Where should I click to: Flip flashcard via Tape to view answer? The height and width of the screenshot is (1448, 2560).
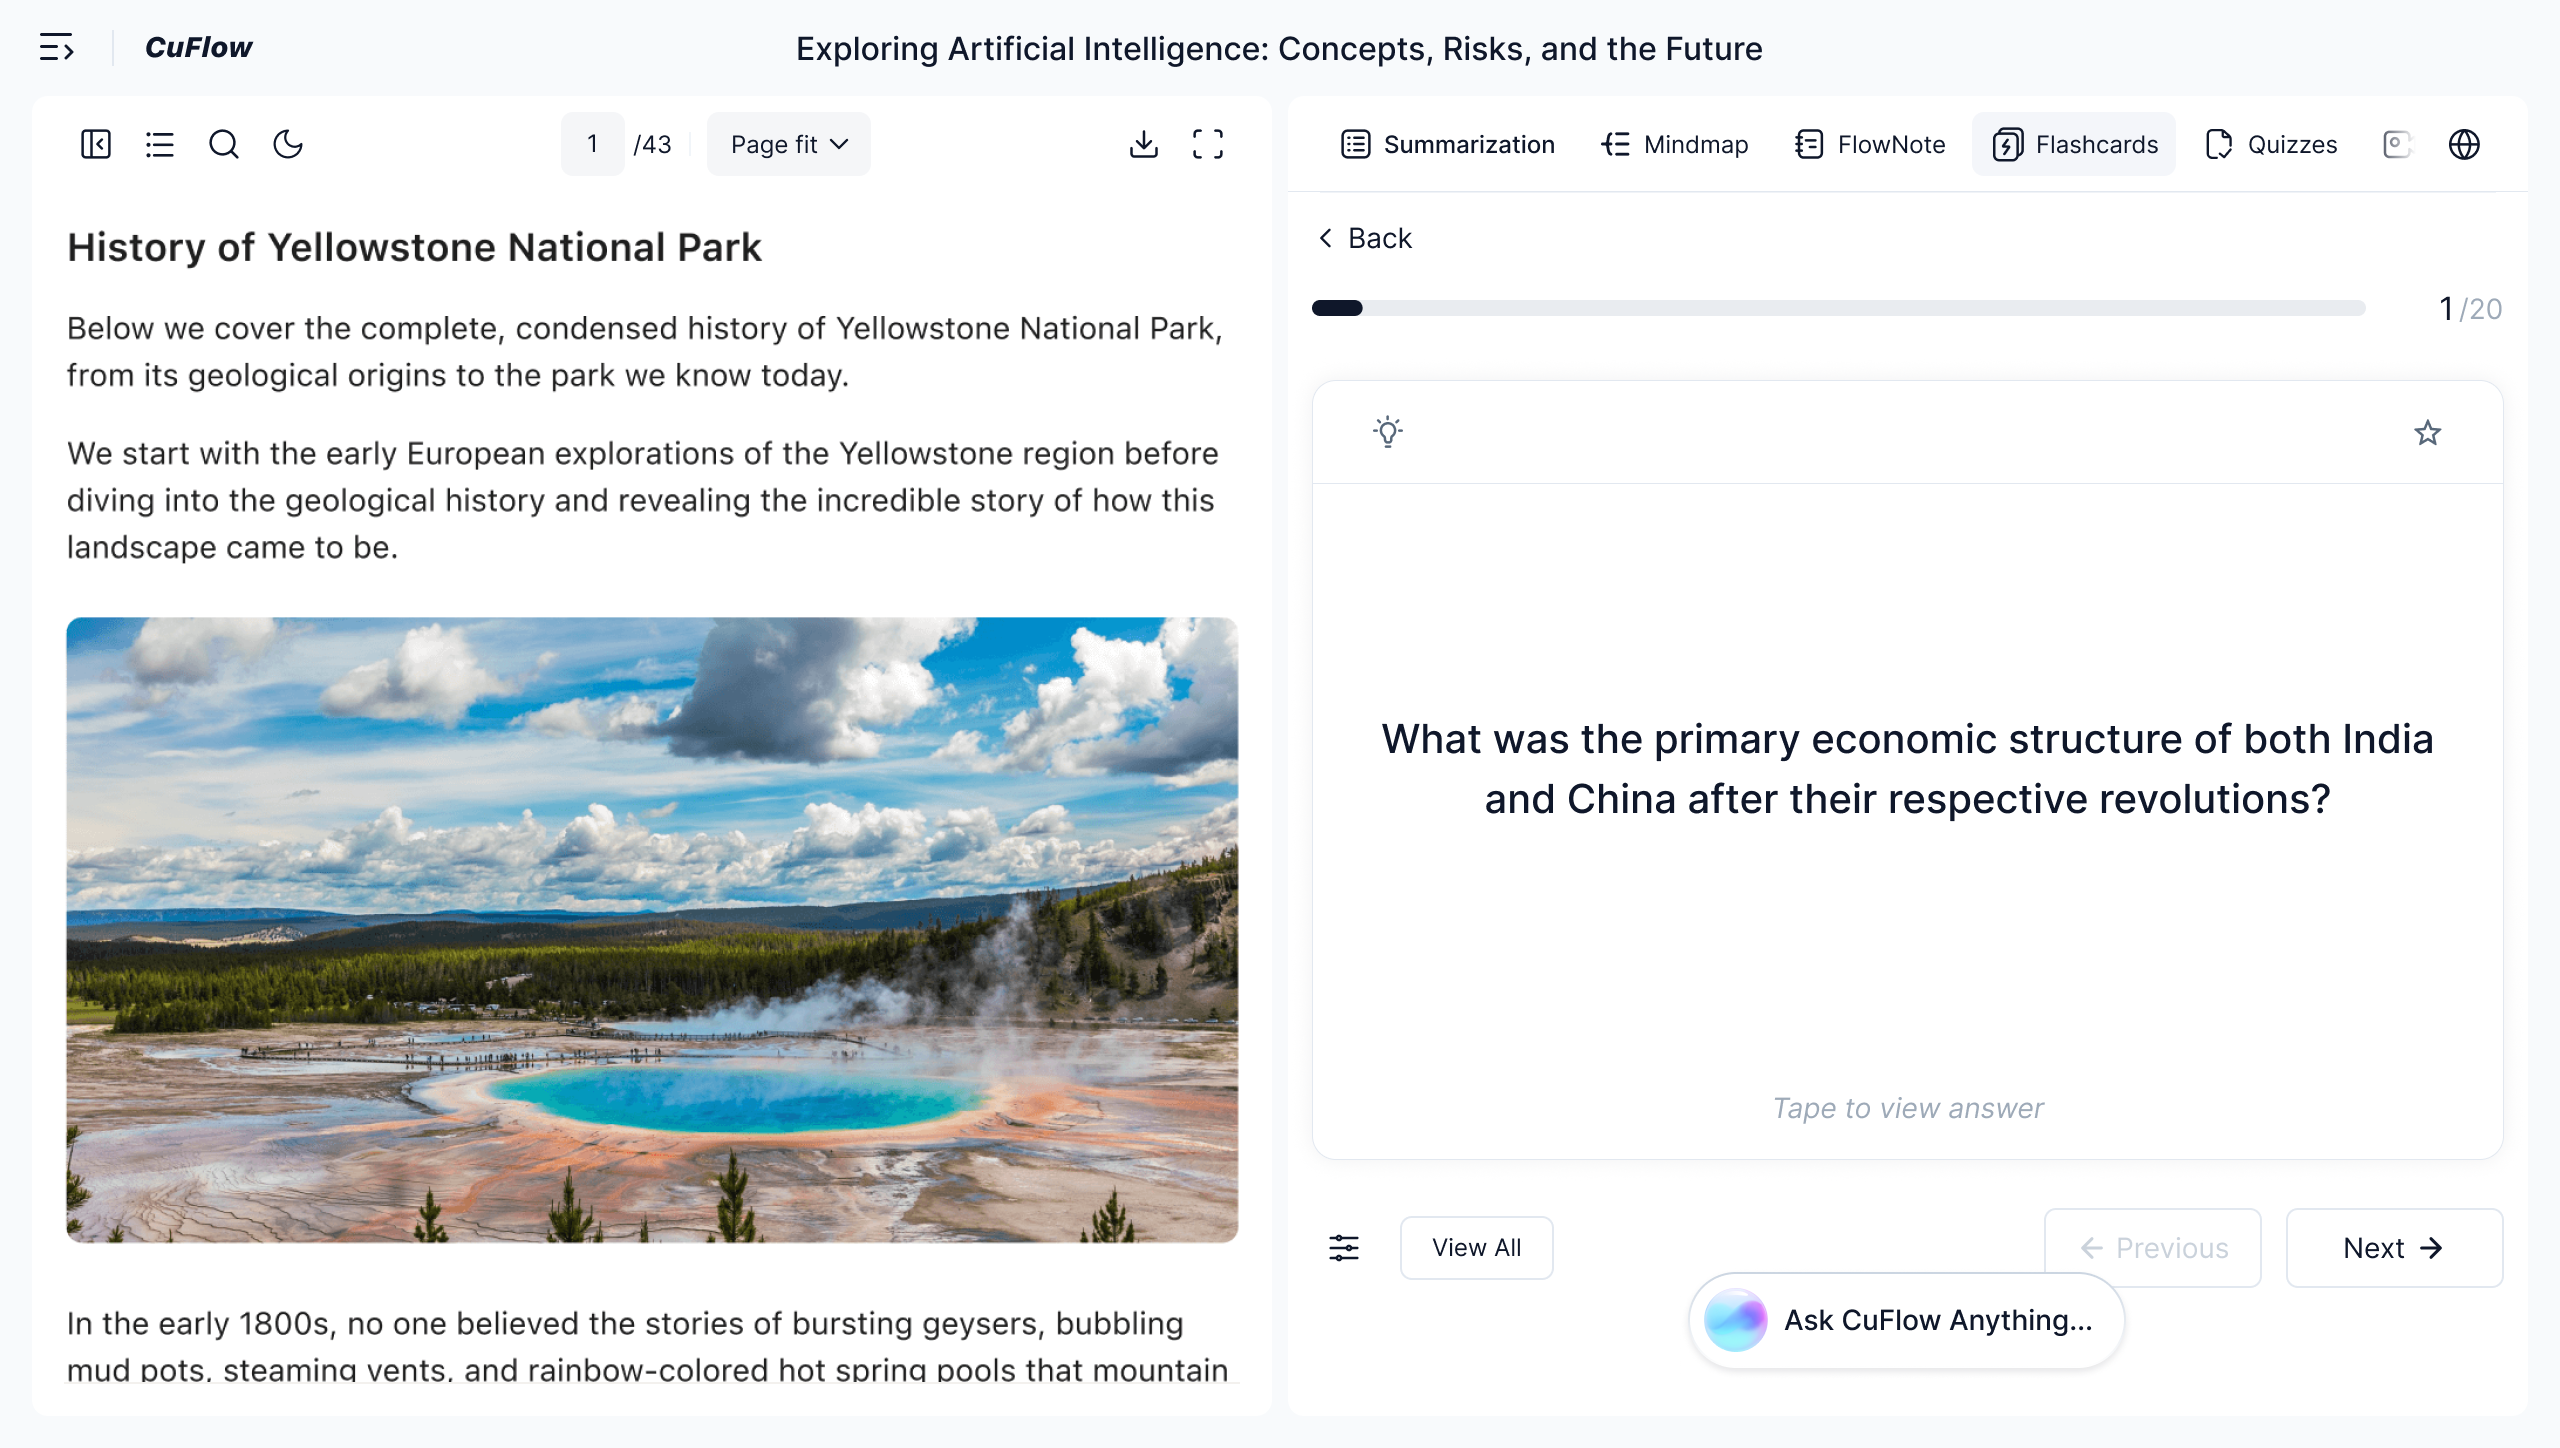coord(1908,1108)
